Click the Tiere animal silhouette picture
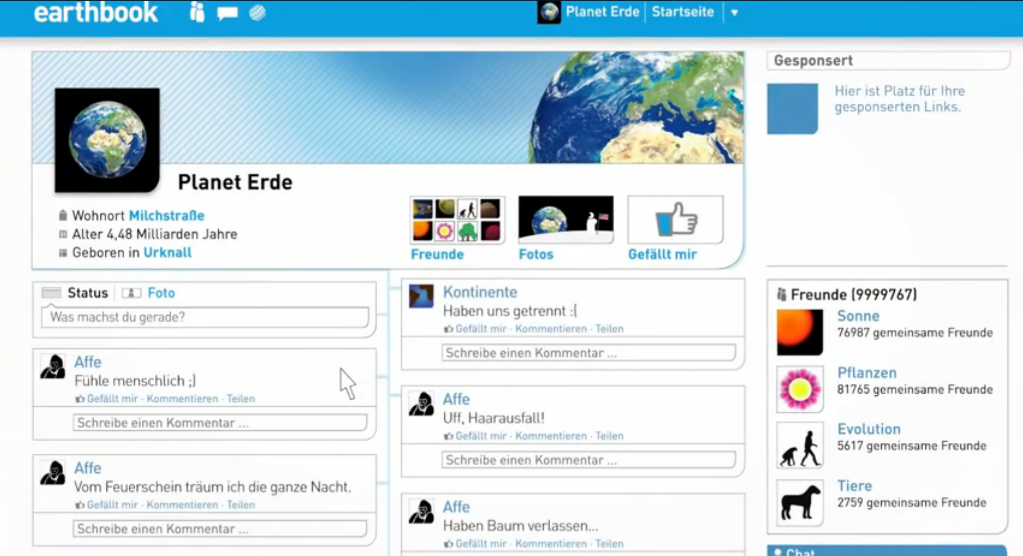The width and height of the screenshot is (1023, 556). click(x=799, y=502)
